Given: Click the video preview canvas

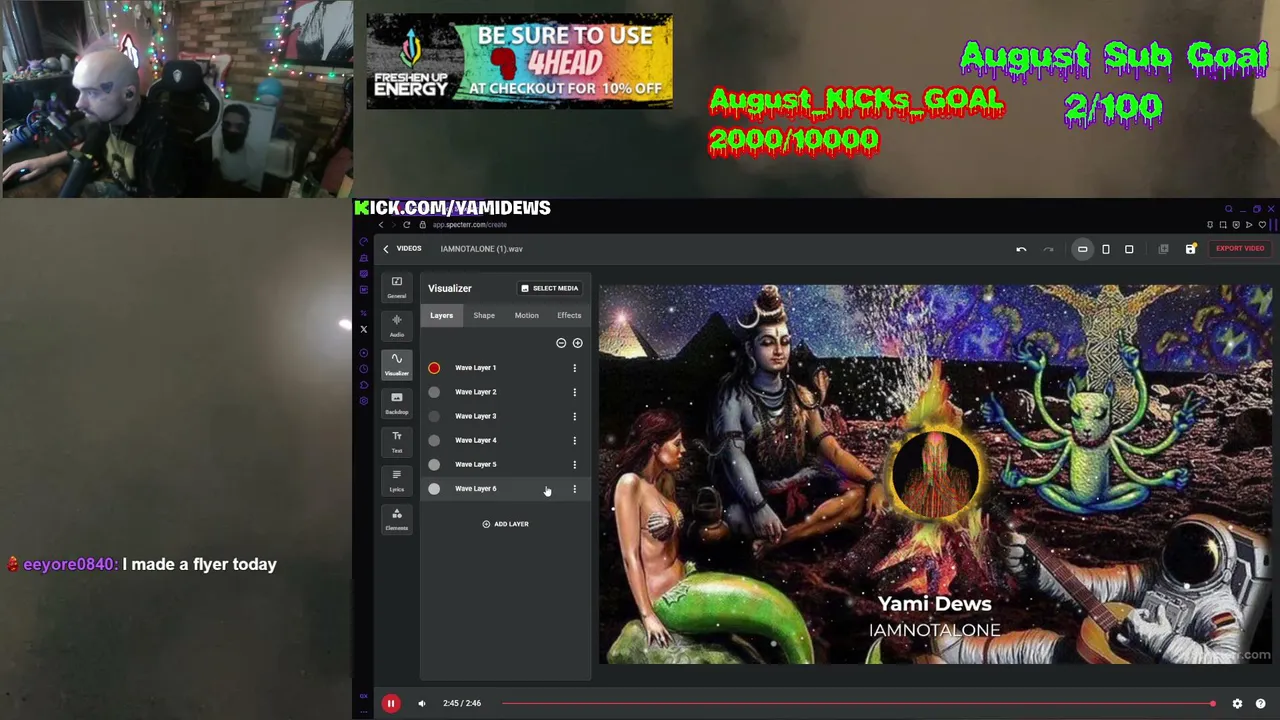Looking at the screenshot, I should pyautogui.click(x=935, y=474).
